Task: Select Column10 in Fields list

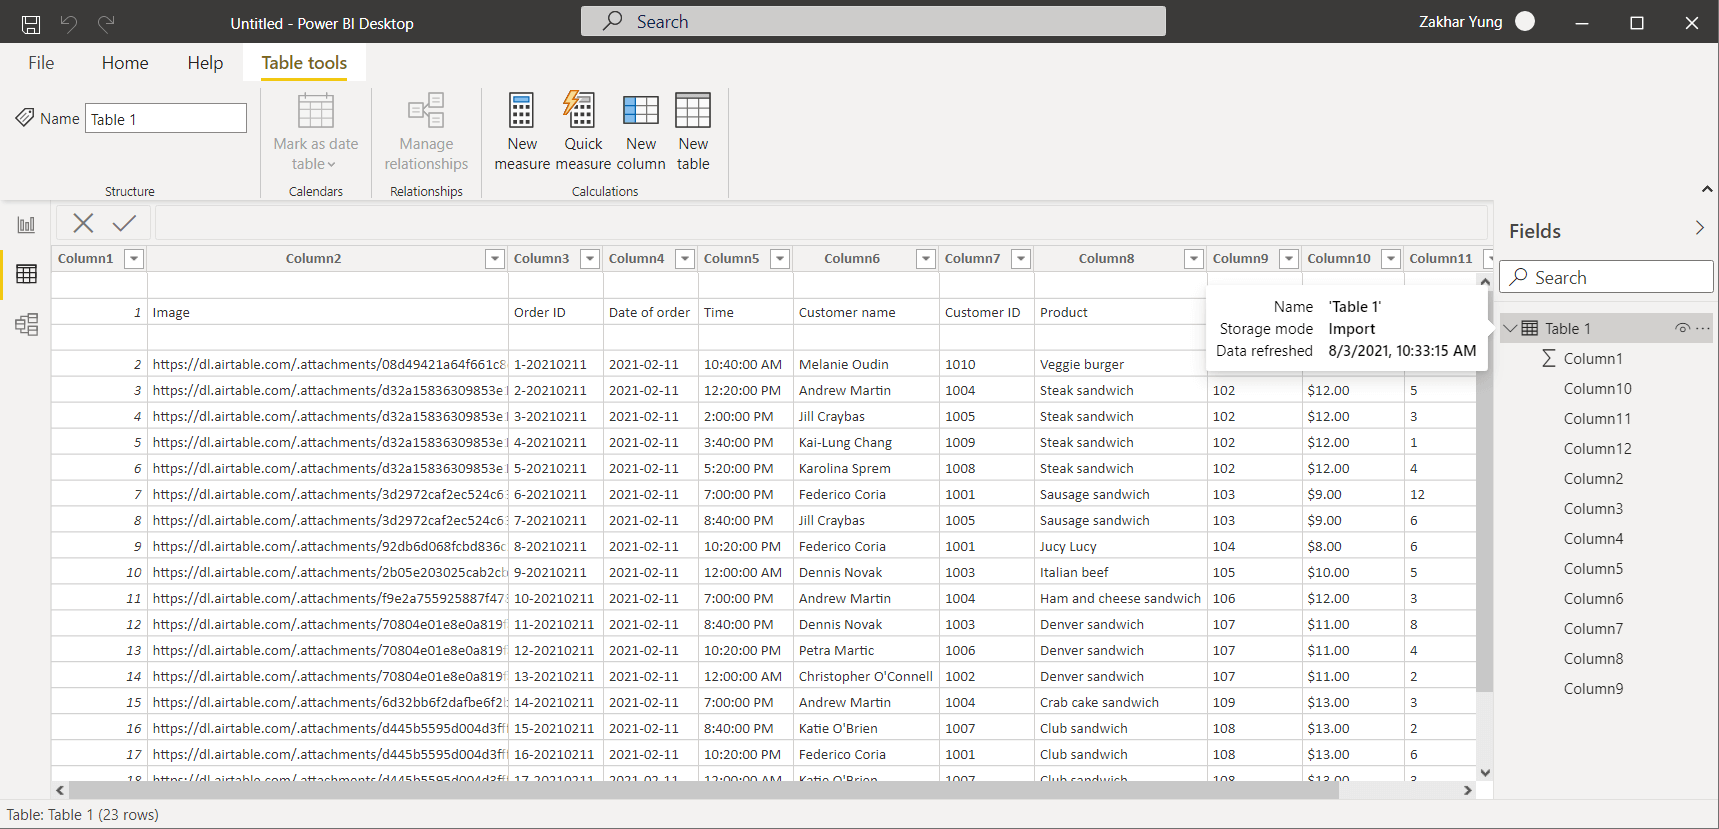Action: click(1597, 388)
